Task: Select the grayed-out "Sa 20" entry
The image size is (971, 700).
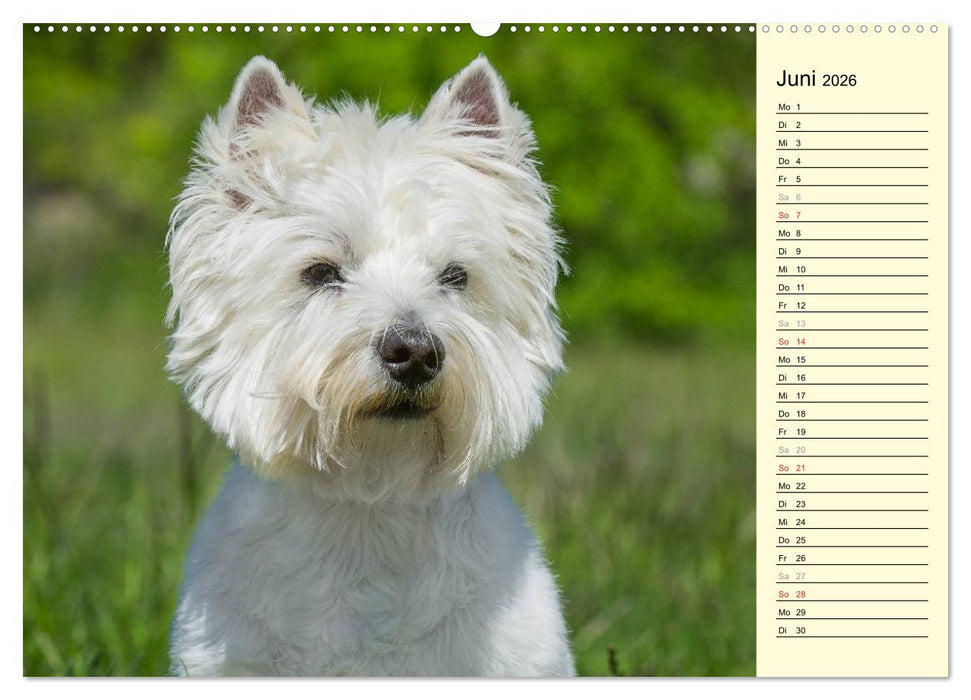Action: coord(790,449)
